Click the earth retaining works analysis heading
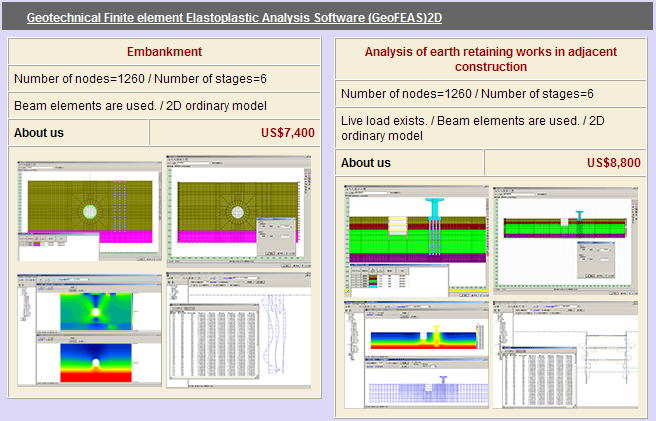656x421 pixels. [x=490, y=59]
